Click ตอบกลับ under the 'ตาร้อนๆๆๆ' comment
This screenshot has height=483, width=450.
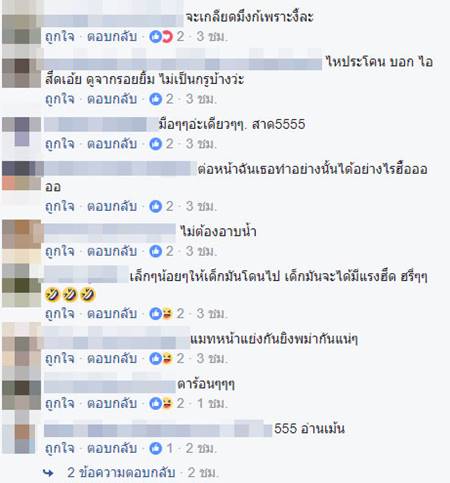pyautogui.click(x=112, y=403)
